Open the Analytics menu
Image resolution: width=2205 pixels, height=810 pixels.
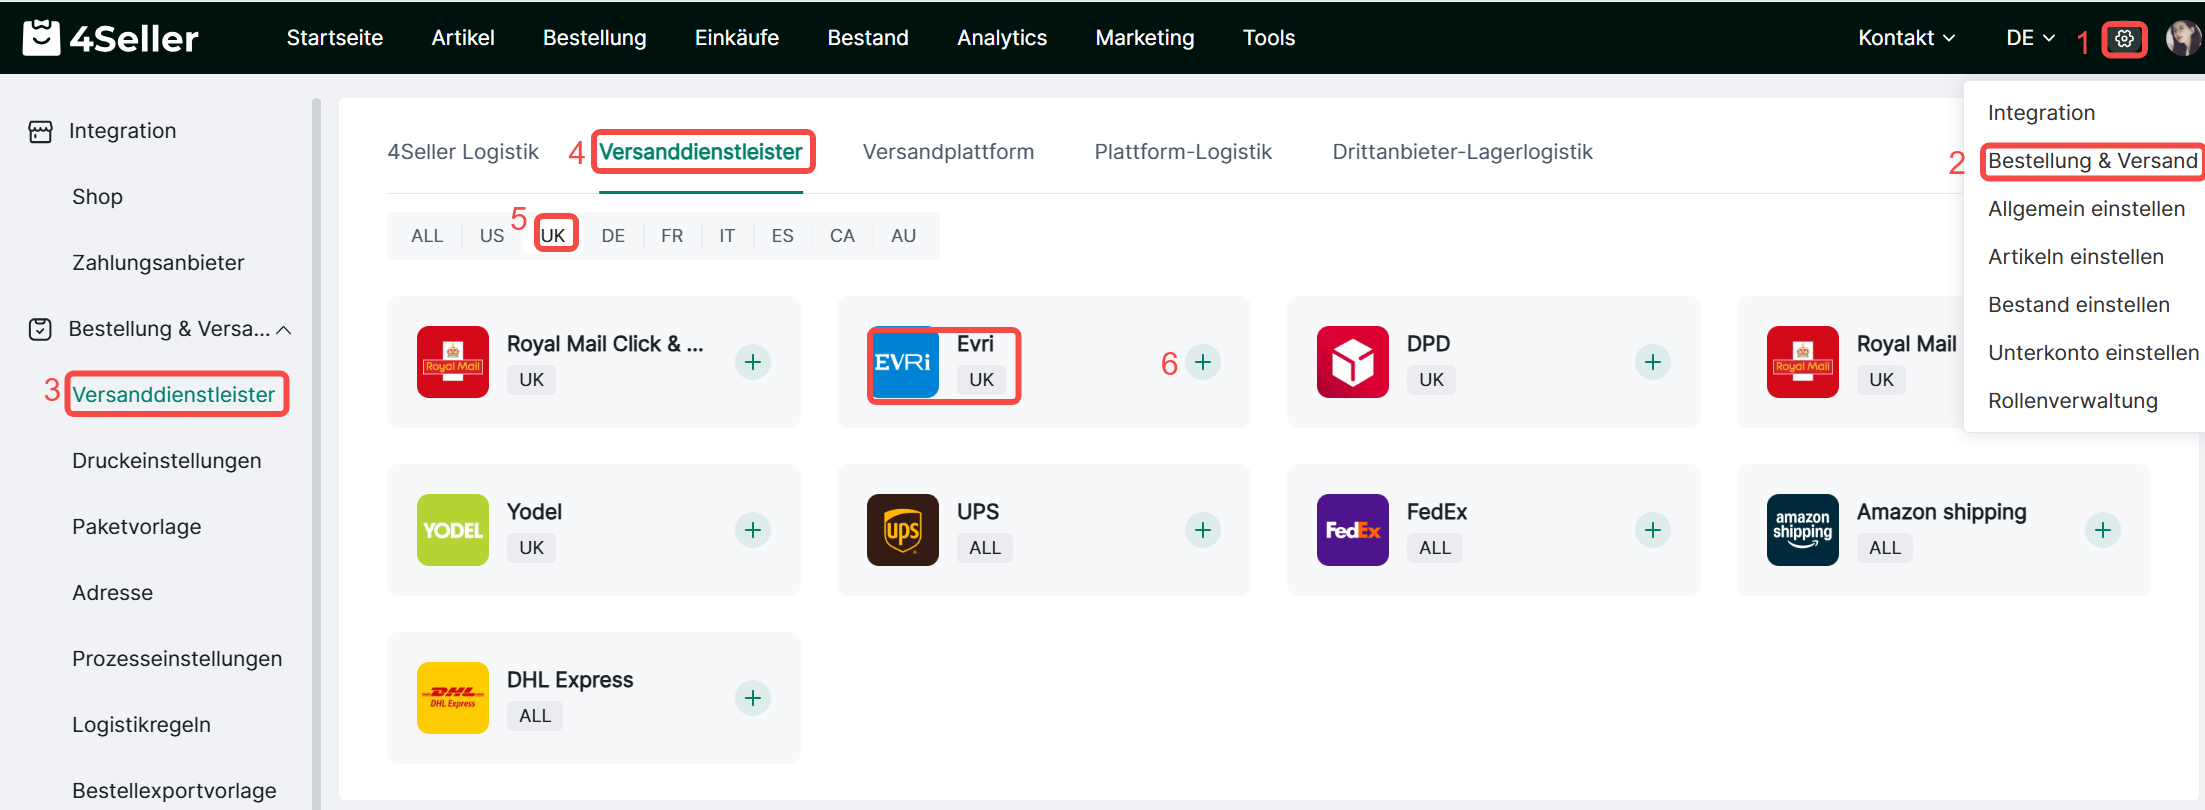[x=1001, y=38]
